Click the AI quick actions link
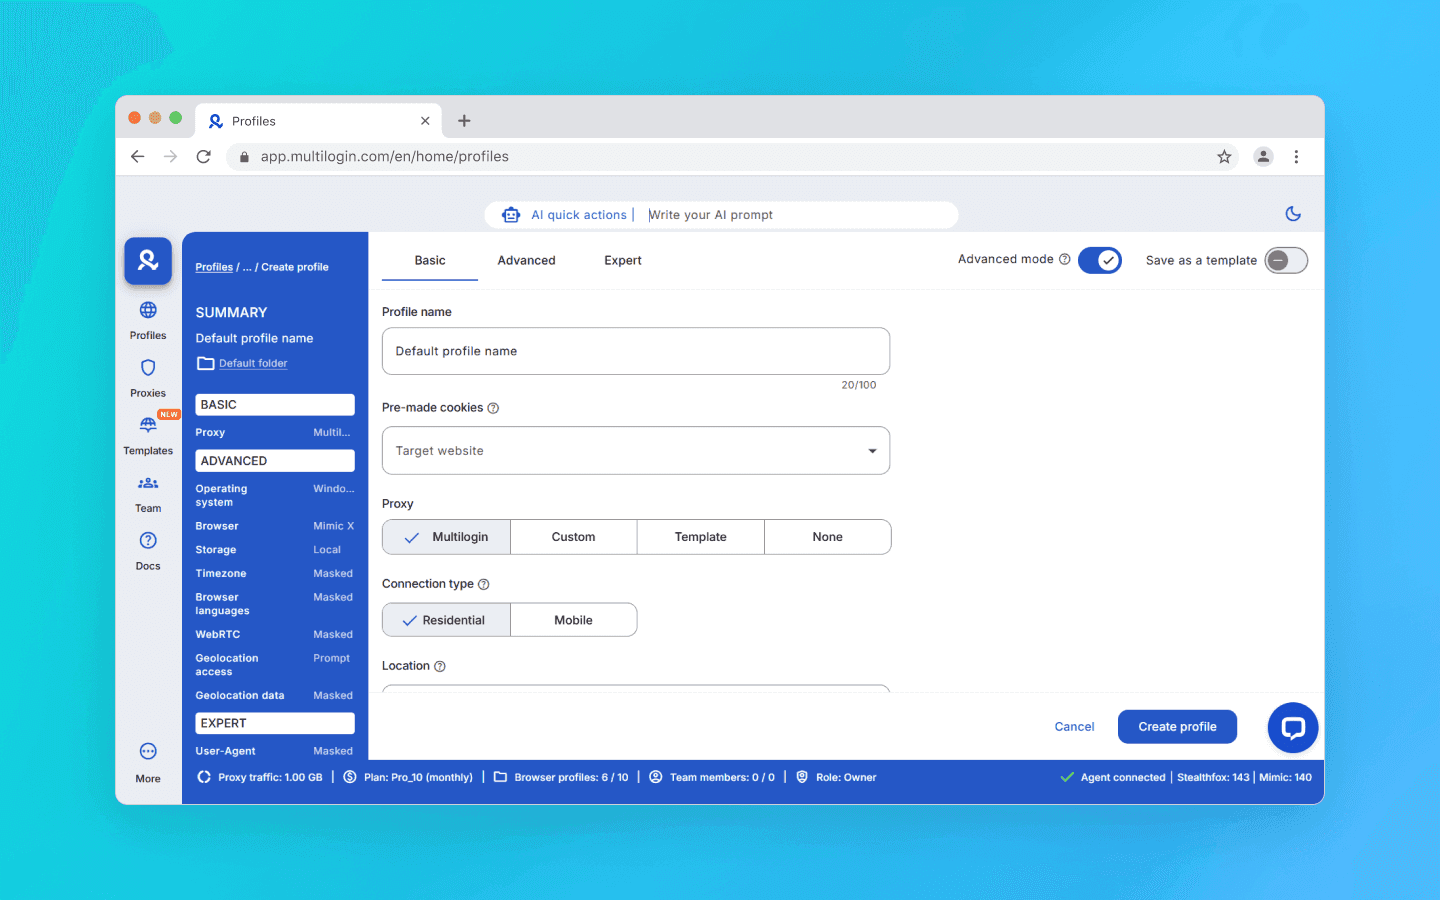 click(579, 215)
